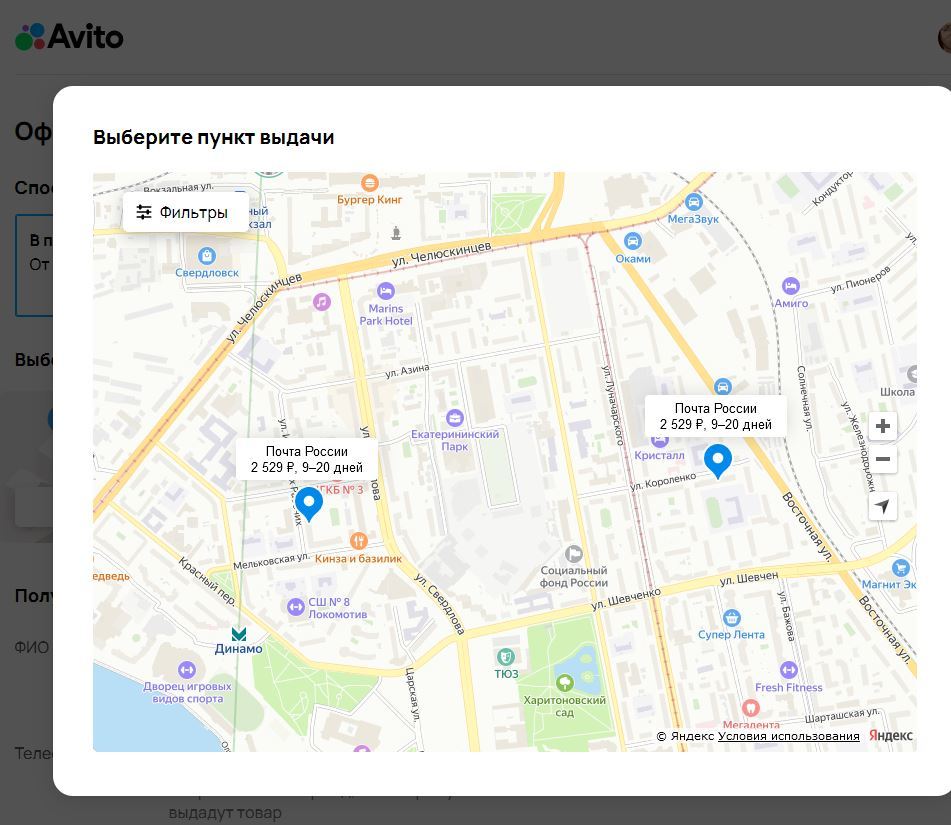
Task: Click the Екатерининский Парк icon
Action: click(x=454, y=417)
